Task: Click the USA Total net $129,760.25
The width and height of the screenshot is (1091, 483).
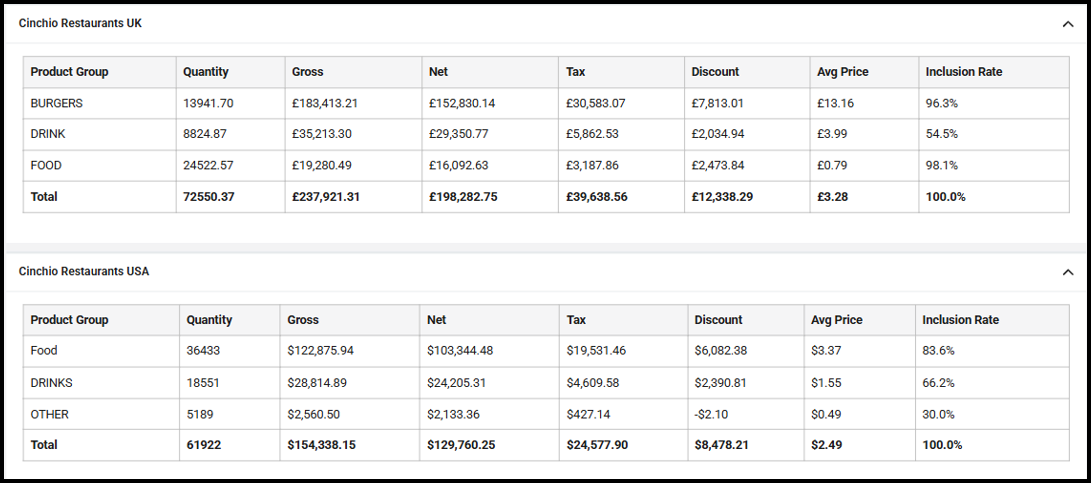Action: pyautogui.click(x=462, y=445)
